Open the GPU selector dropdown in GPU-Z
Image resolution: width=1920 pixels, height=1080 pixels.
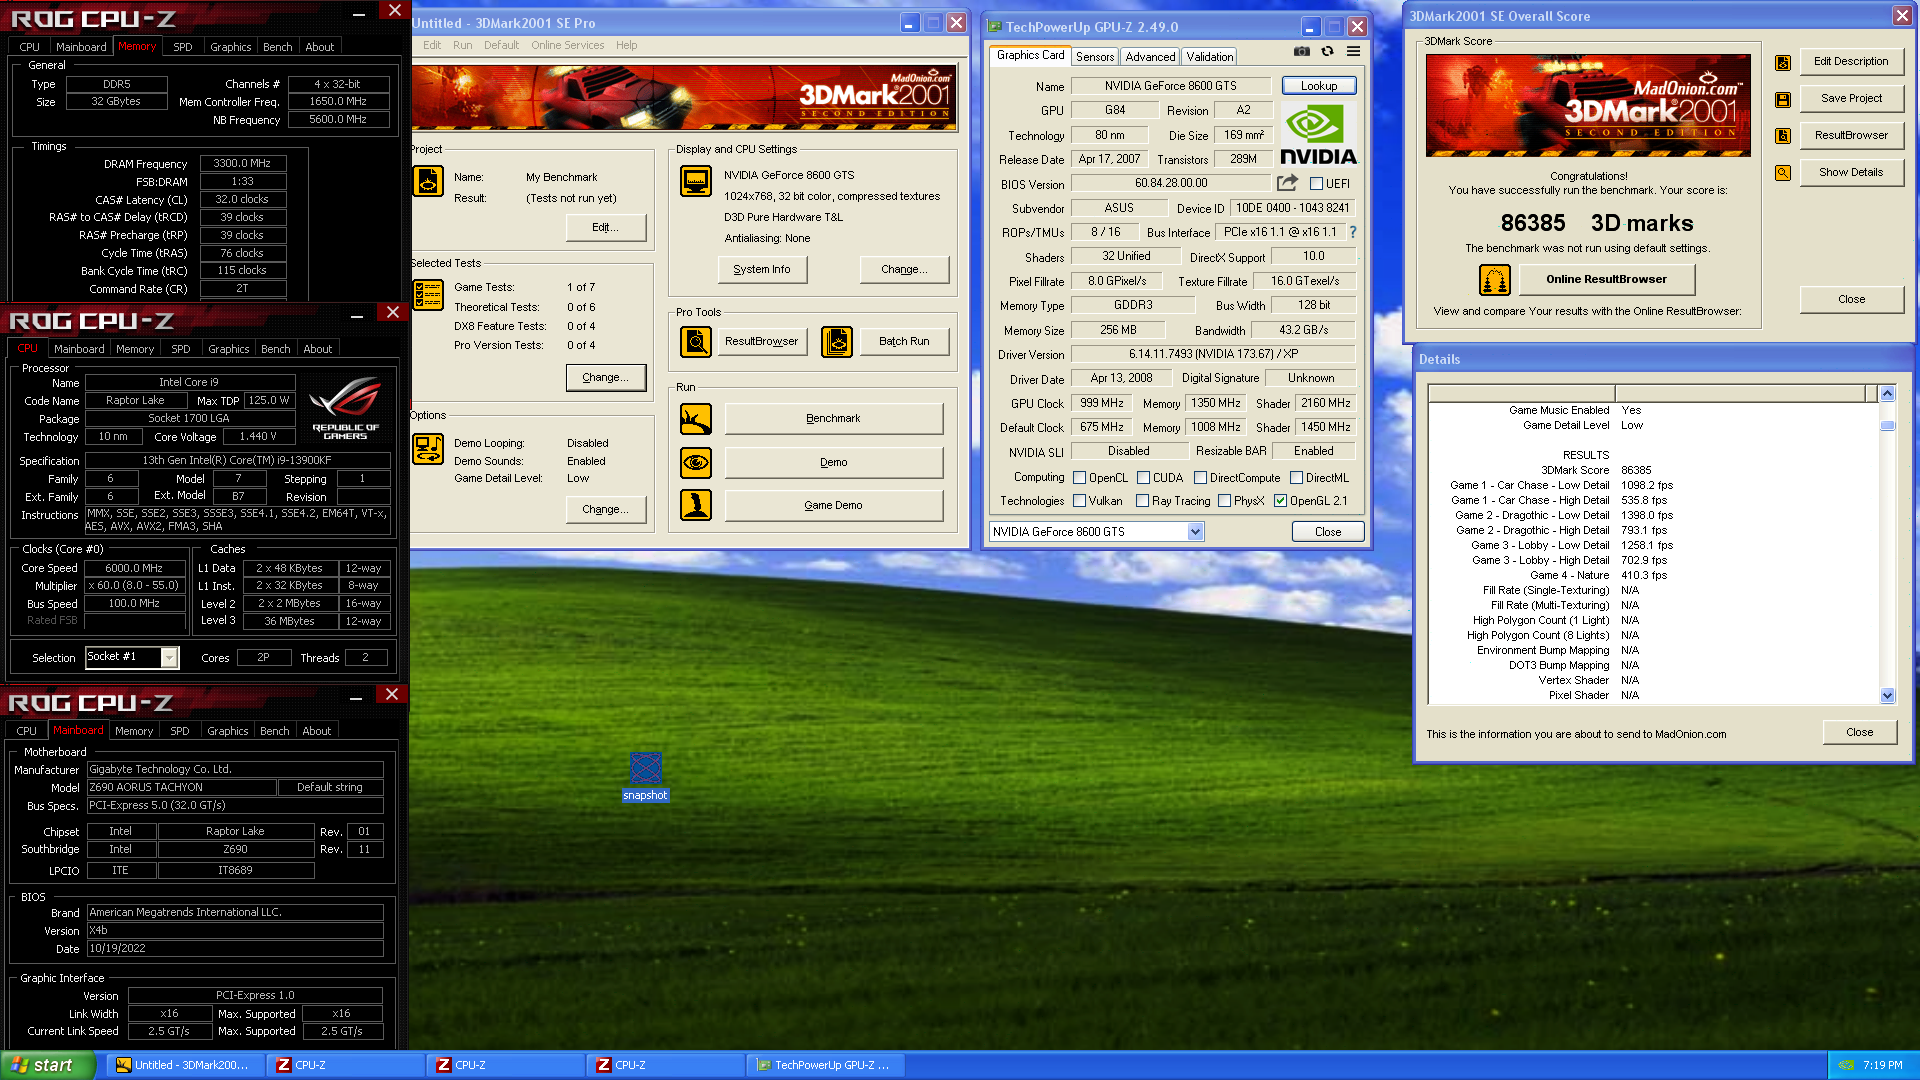tap(1195, 532)
